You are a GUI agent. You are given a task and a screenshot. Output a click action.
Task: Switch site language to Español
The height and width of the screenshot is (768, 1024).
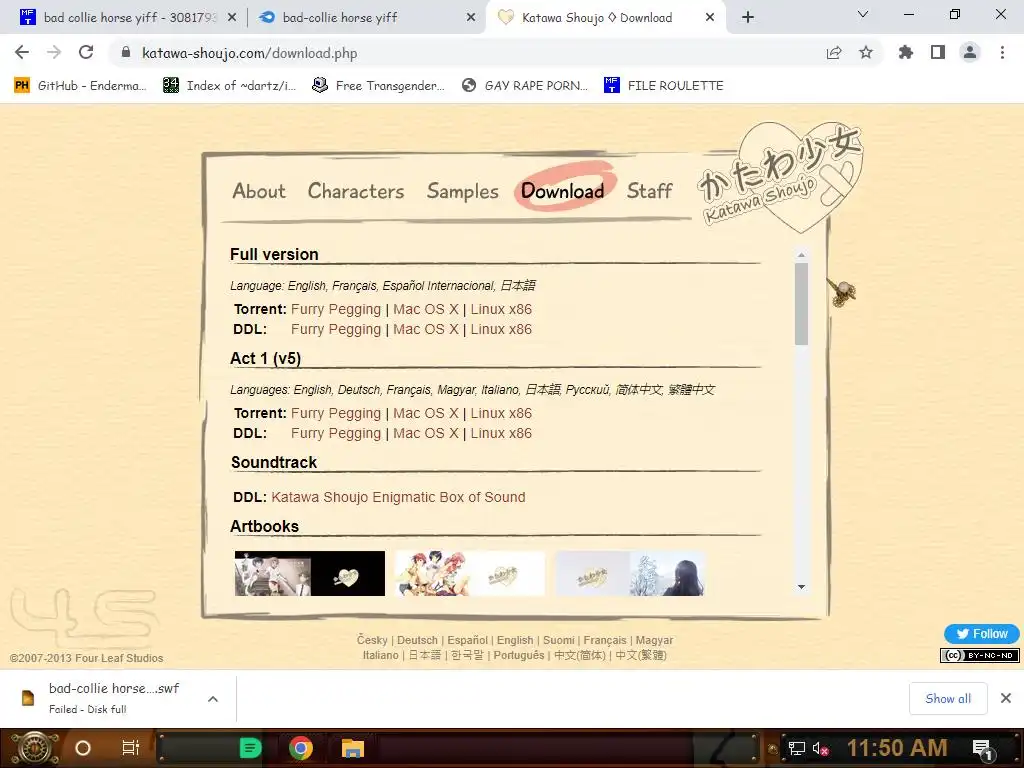point(468,640)
